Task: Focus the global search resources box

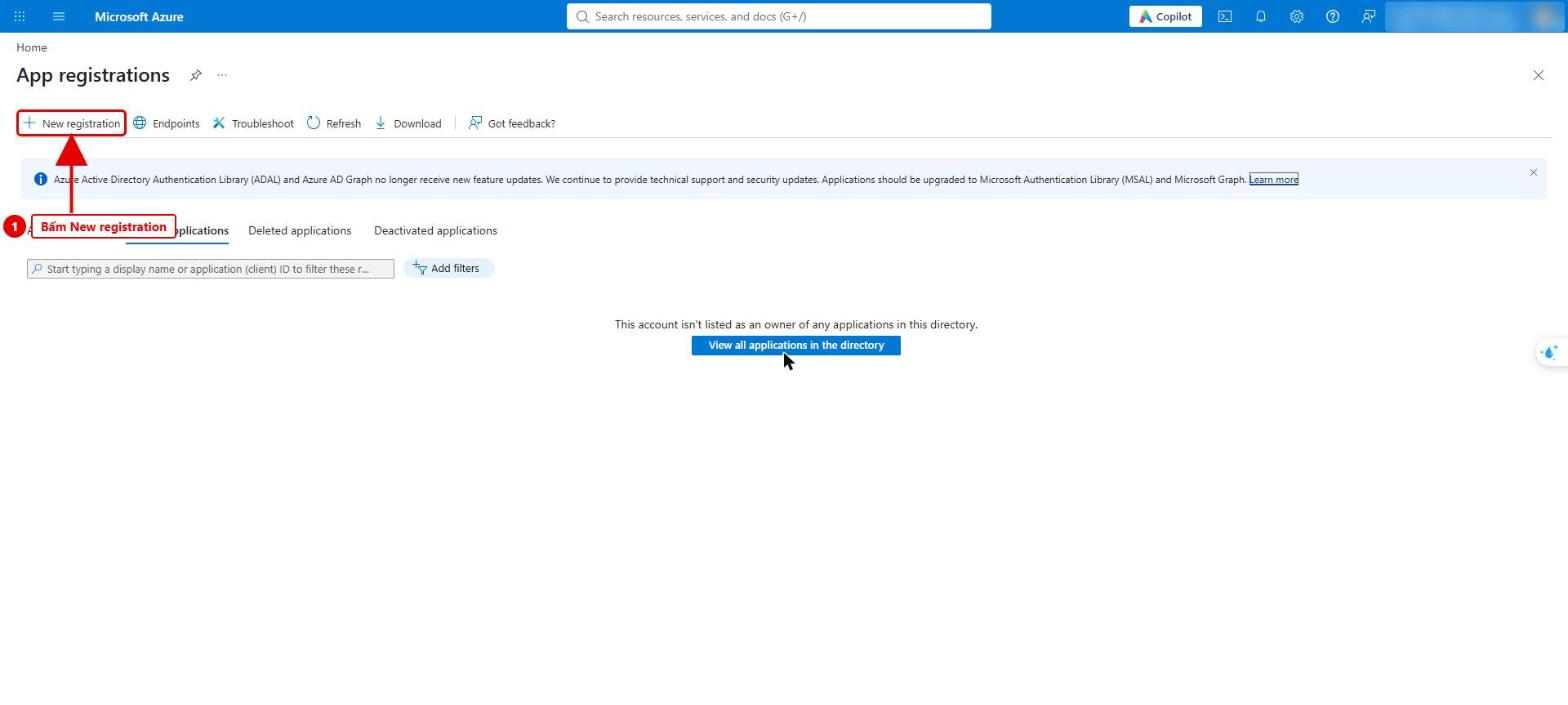Action: click(x=779, y=16)
